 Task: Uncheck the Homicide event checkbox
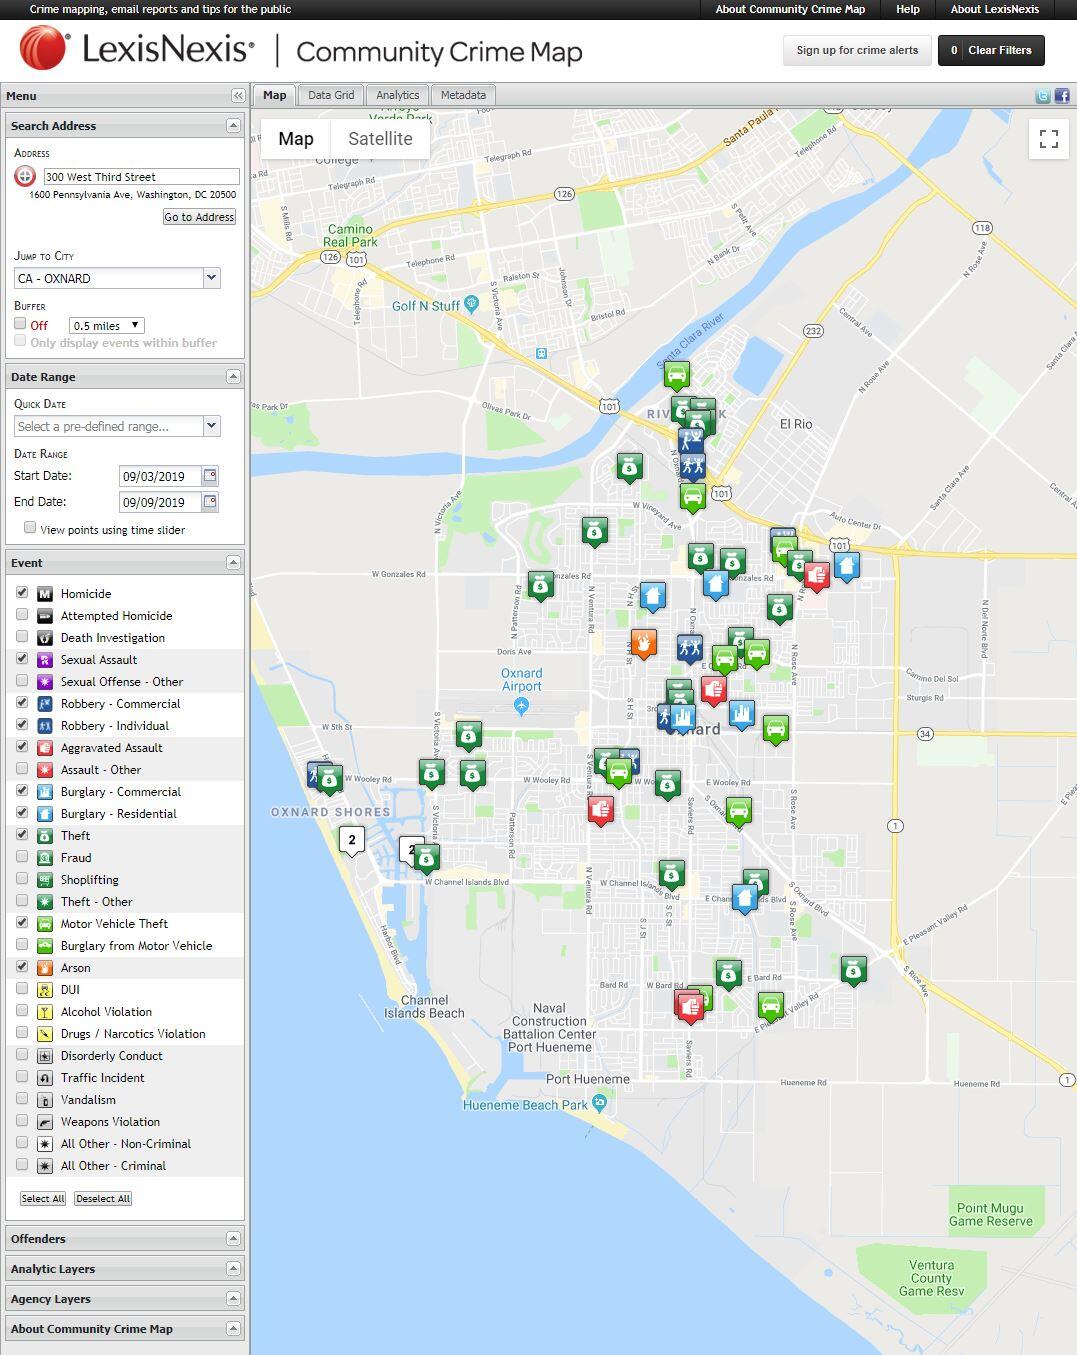(22, 592)
